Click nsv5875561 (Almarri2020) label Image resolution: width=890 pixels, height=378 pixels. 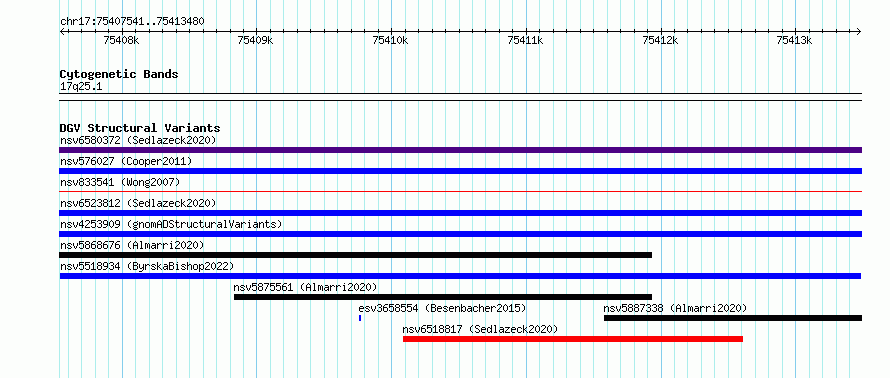point(305,287)
